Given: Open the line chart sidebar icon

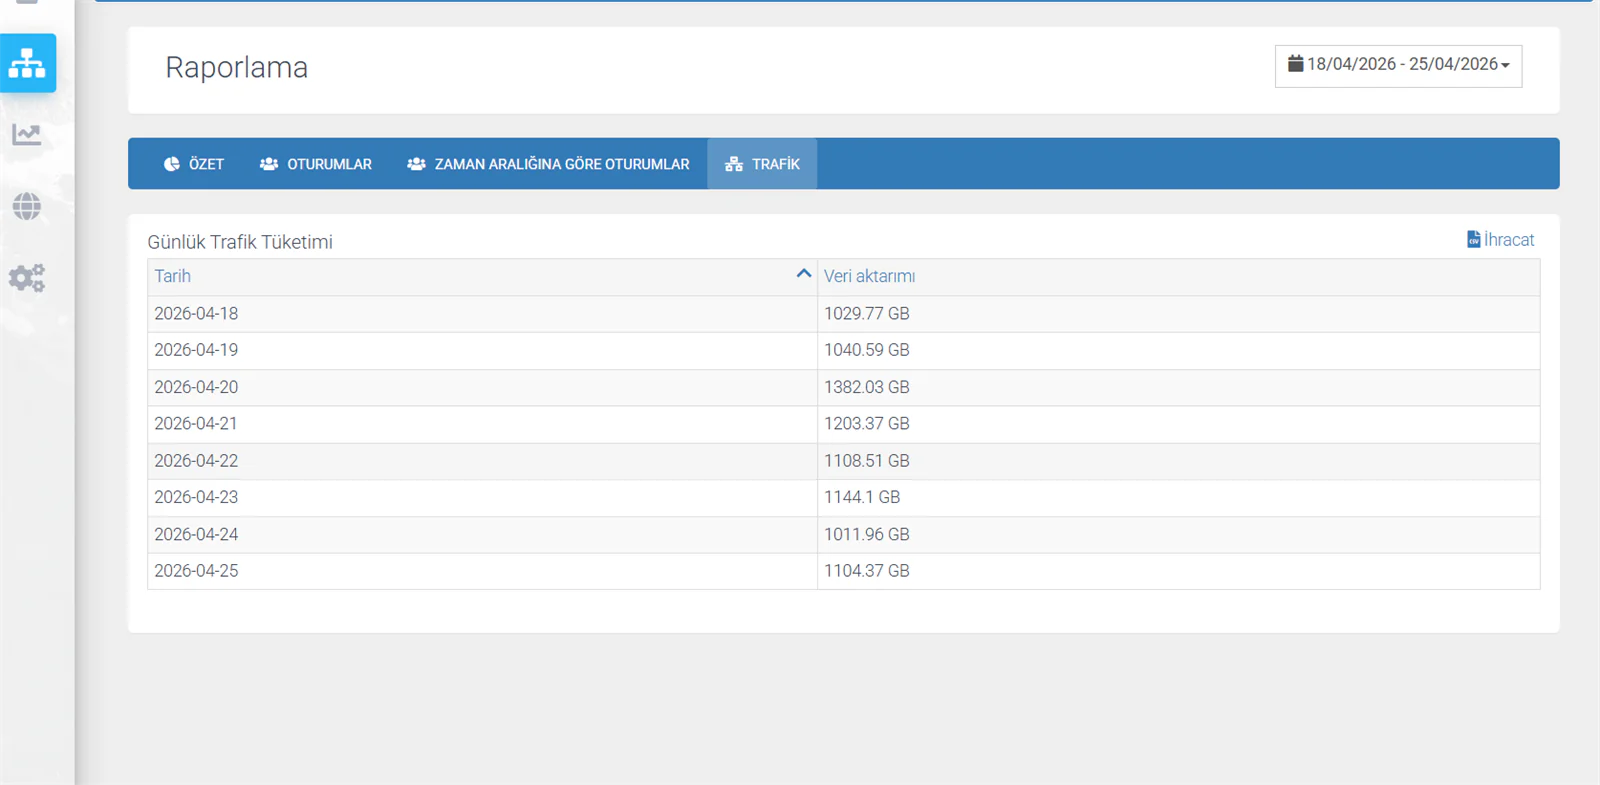Looking at the screenshot, I should pyautogui.click(x=27, y=134).
